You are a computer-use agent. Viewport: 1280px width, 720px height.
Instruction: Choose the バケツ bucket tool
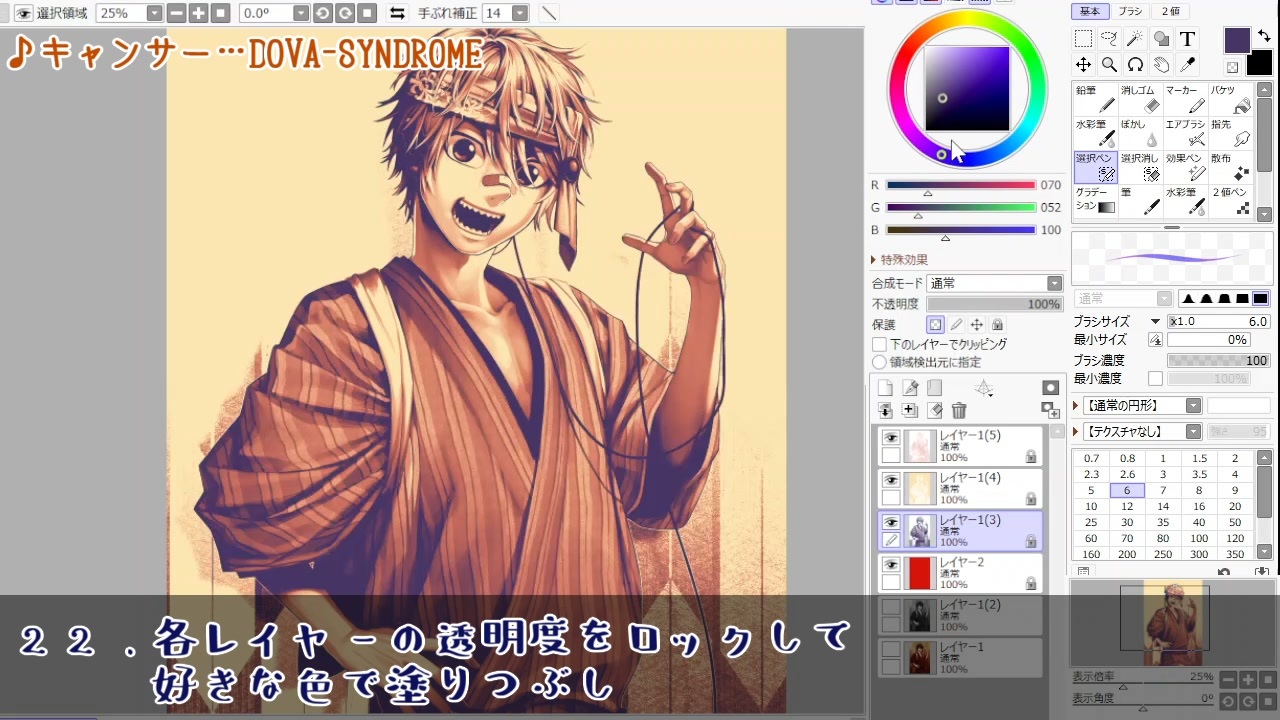[1230, 99]
